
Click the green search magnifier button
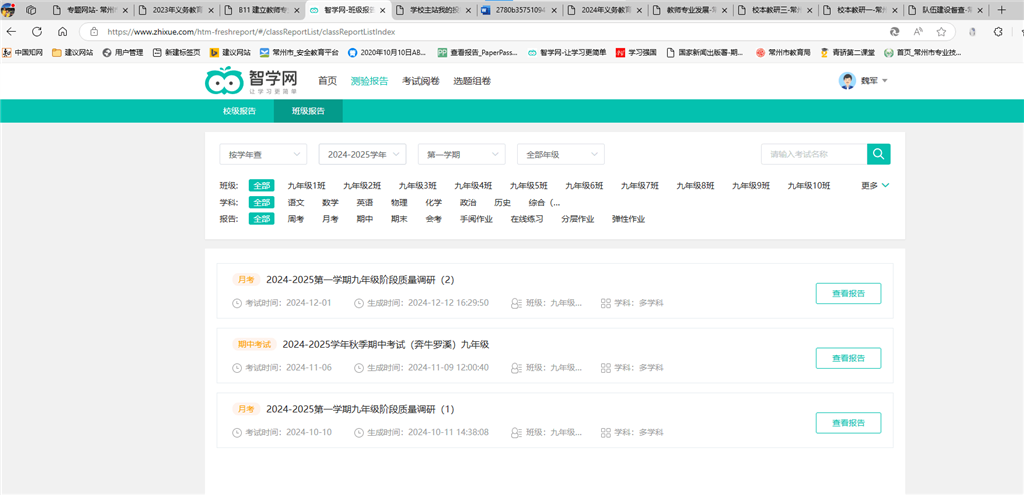[878, 154]
